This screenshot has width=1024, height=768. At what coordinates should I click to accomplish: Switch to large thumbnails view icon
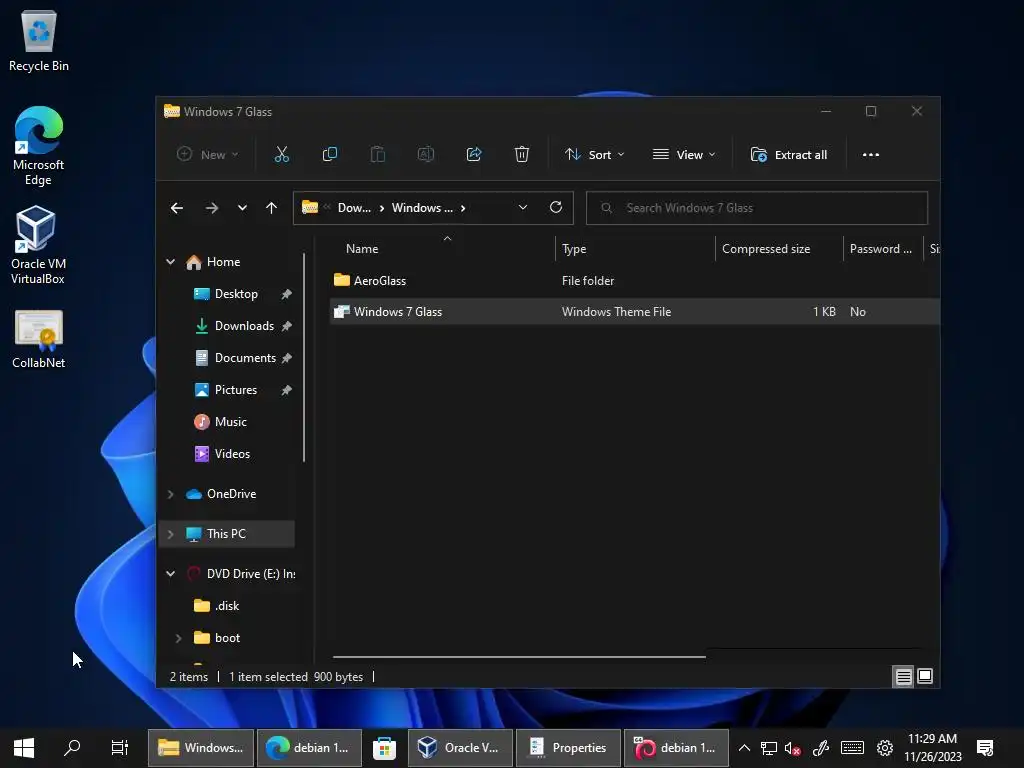(x=925, y=677)
